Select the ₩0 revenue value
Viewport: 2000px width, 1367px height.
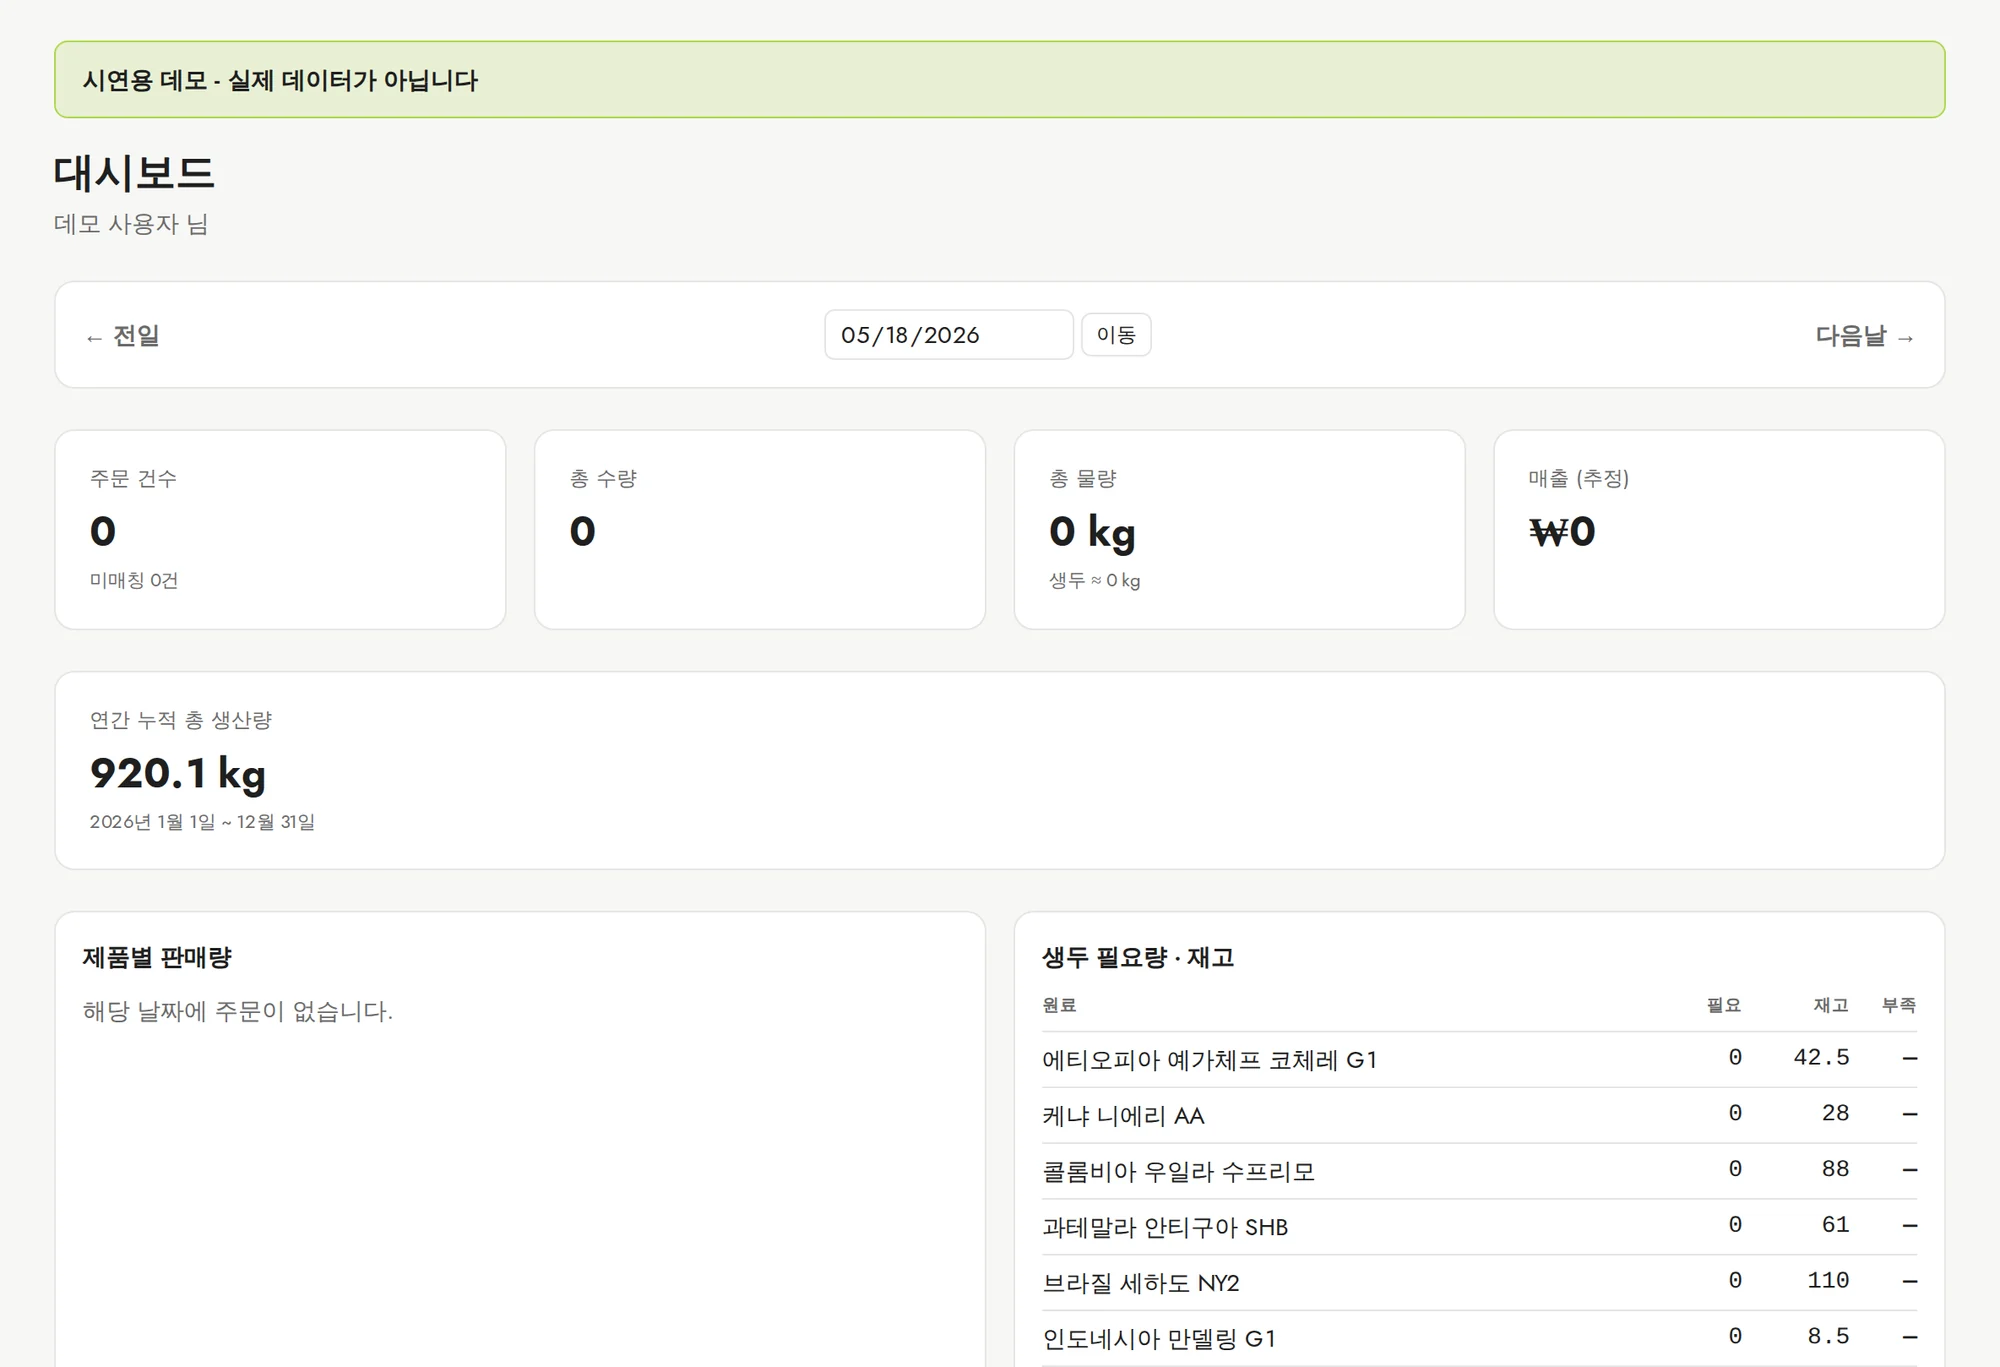(x=1562, y=532)
